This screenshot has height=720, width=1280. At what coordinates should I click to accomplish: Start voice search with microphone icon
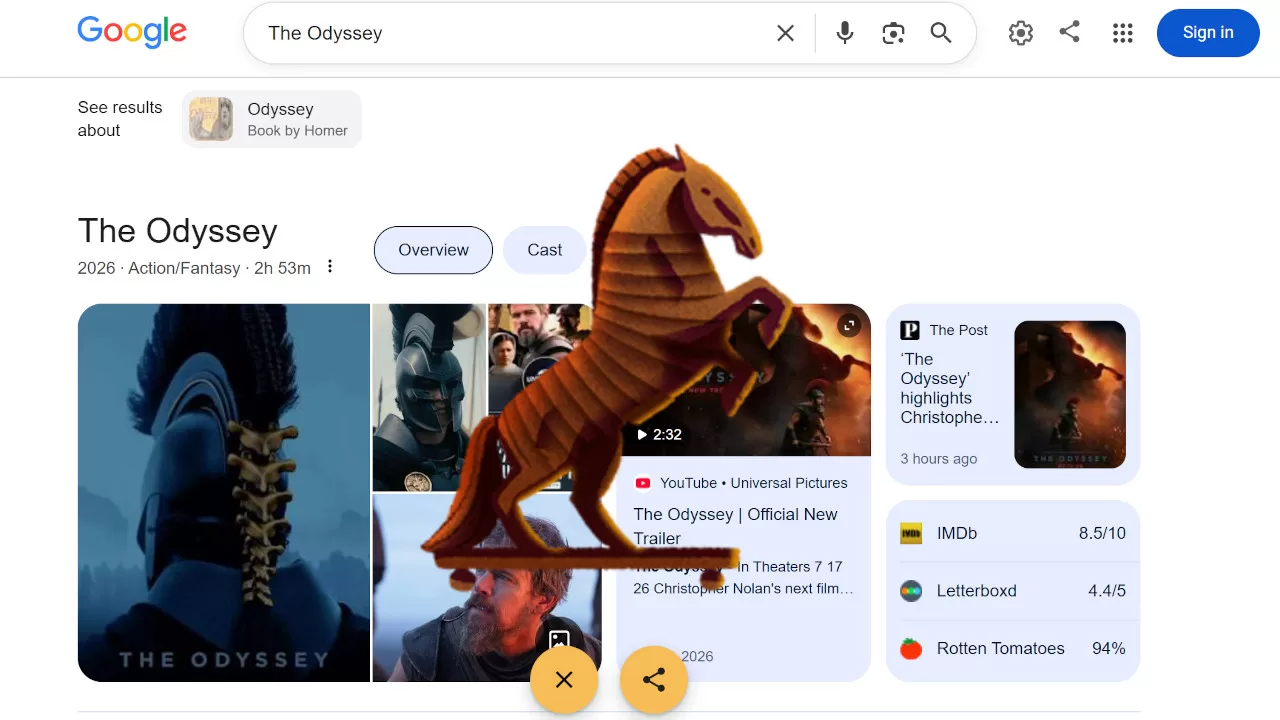[x=845, y=33]
